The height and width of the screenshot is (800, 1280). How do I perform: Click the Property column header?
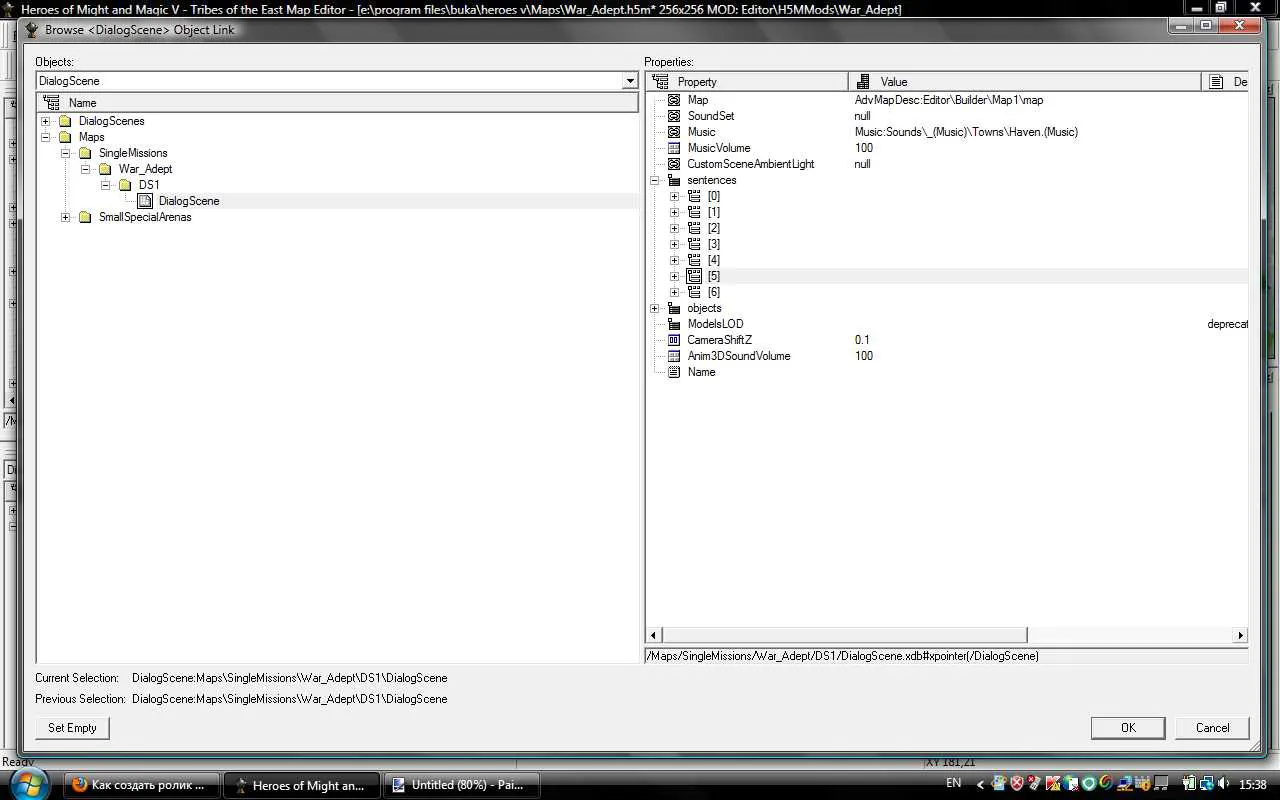tap(748, 81)
